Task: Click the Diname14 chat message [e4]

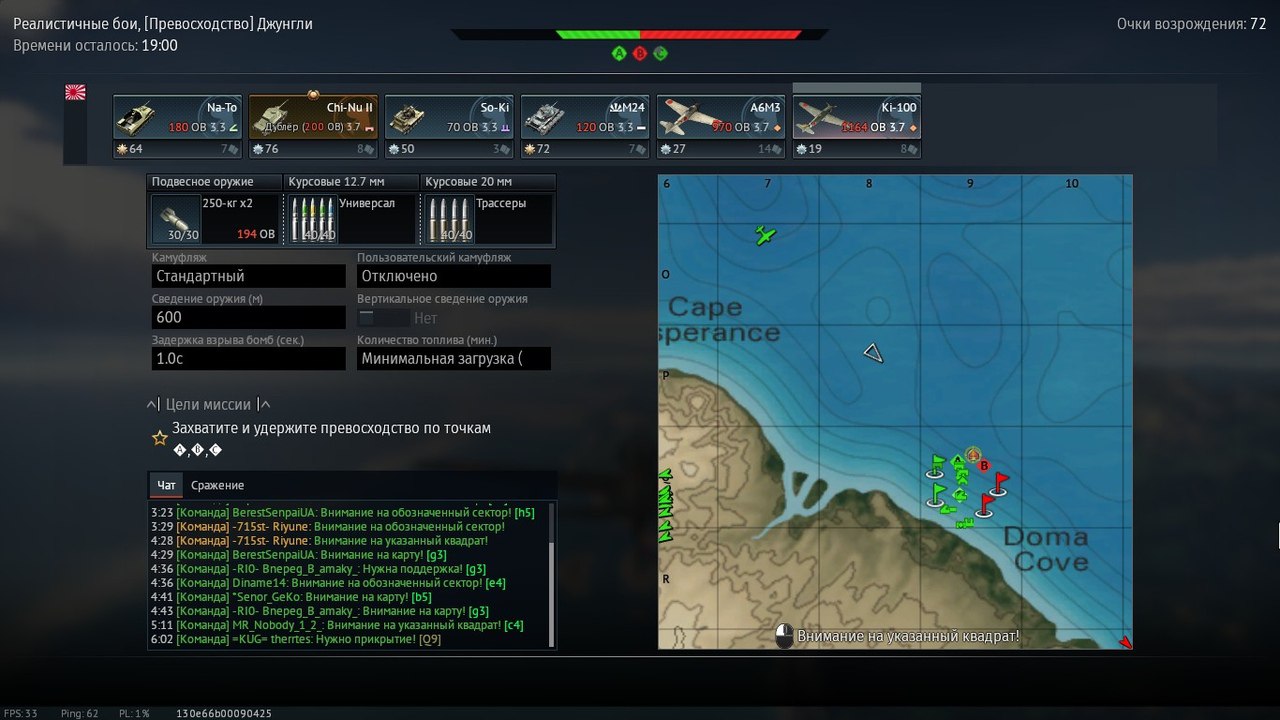Action: [x=328, y=582]
